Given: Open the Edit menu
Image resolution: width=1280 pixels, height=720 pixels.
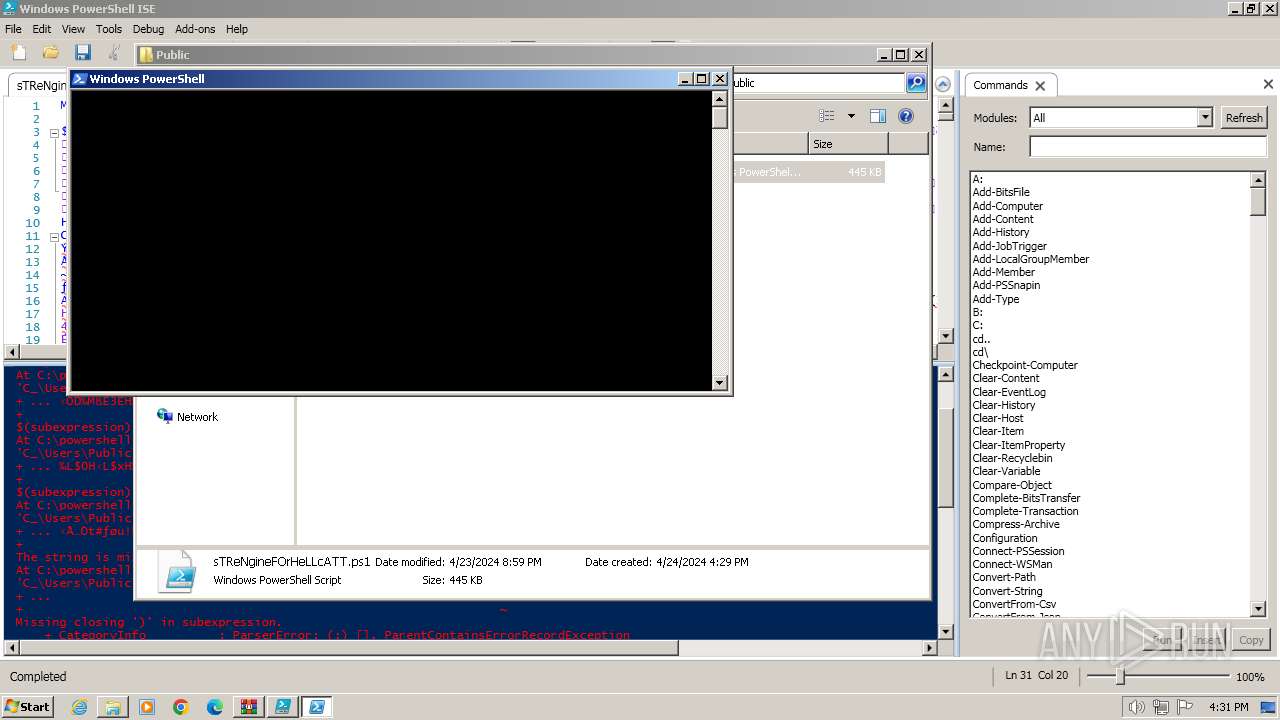Looking at the screenshot, I should 41,29.
